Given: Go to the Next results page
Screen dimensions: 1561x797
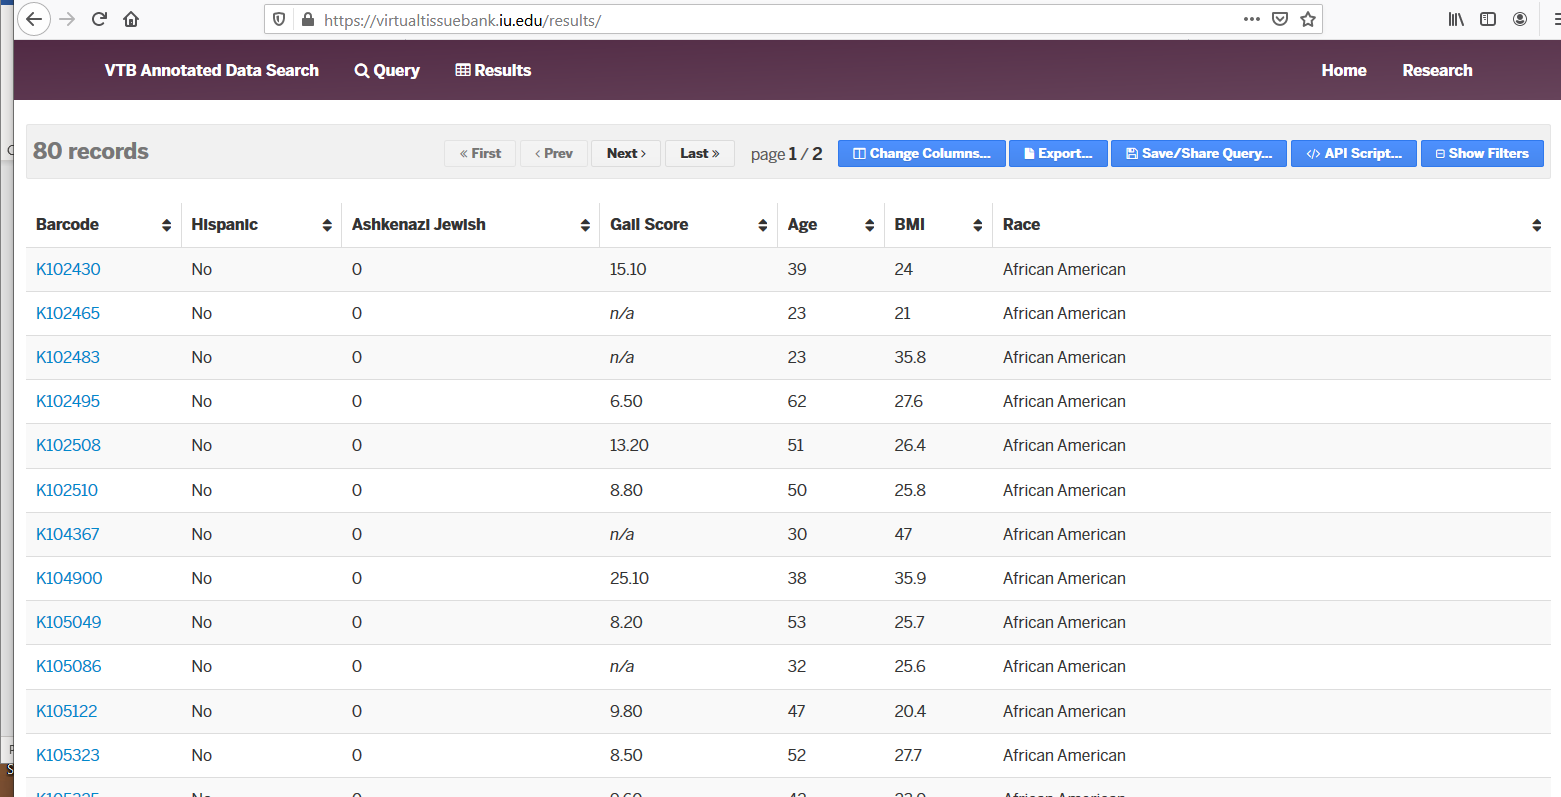Looking at the screenshot, I should (x=626, y=153).
